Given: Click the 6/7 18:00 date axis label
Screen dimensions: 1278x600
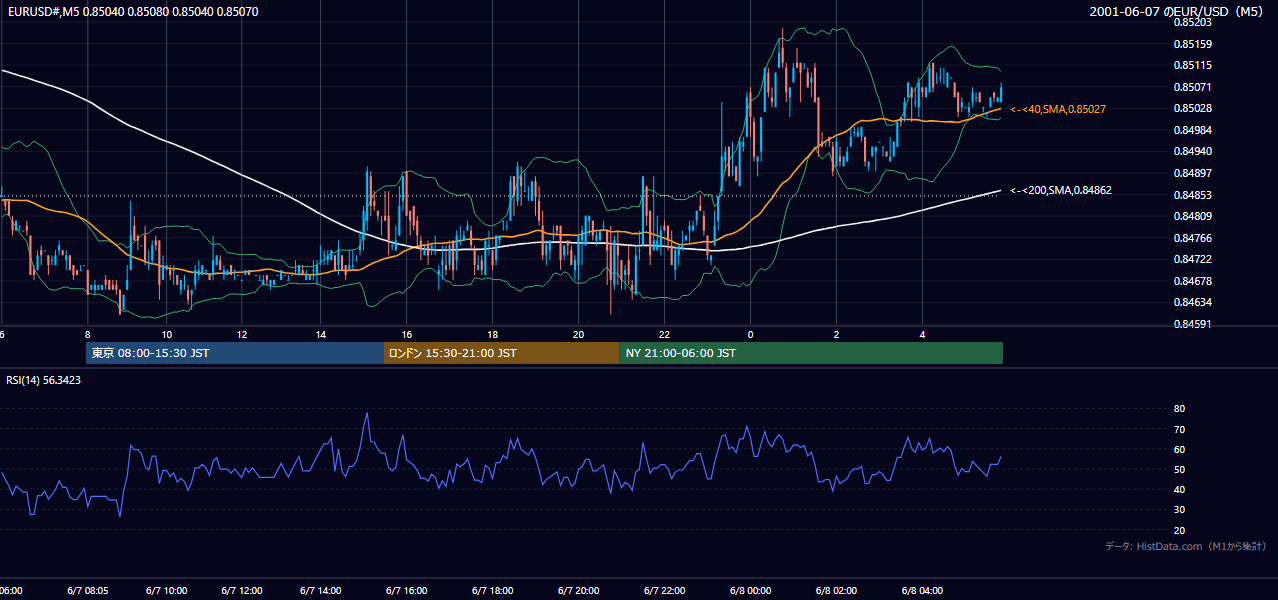Looking at the screenshot, I should click(493, 591).
